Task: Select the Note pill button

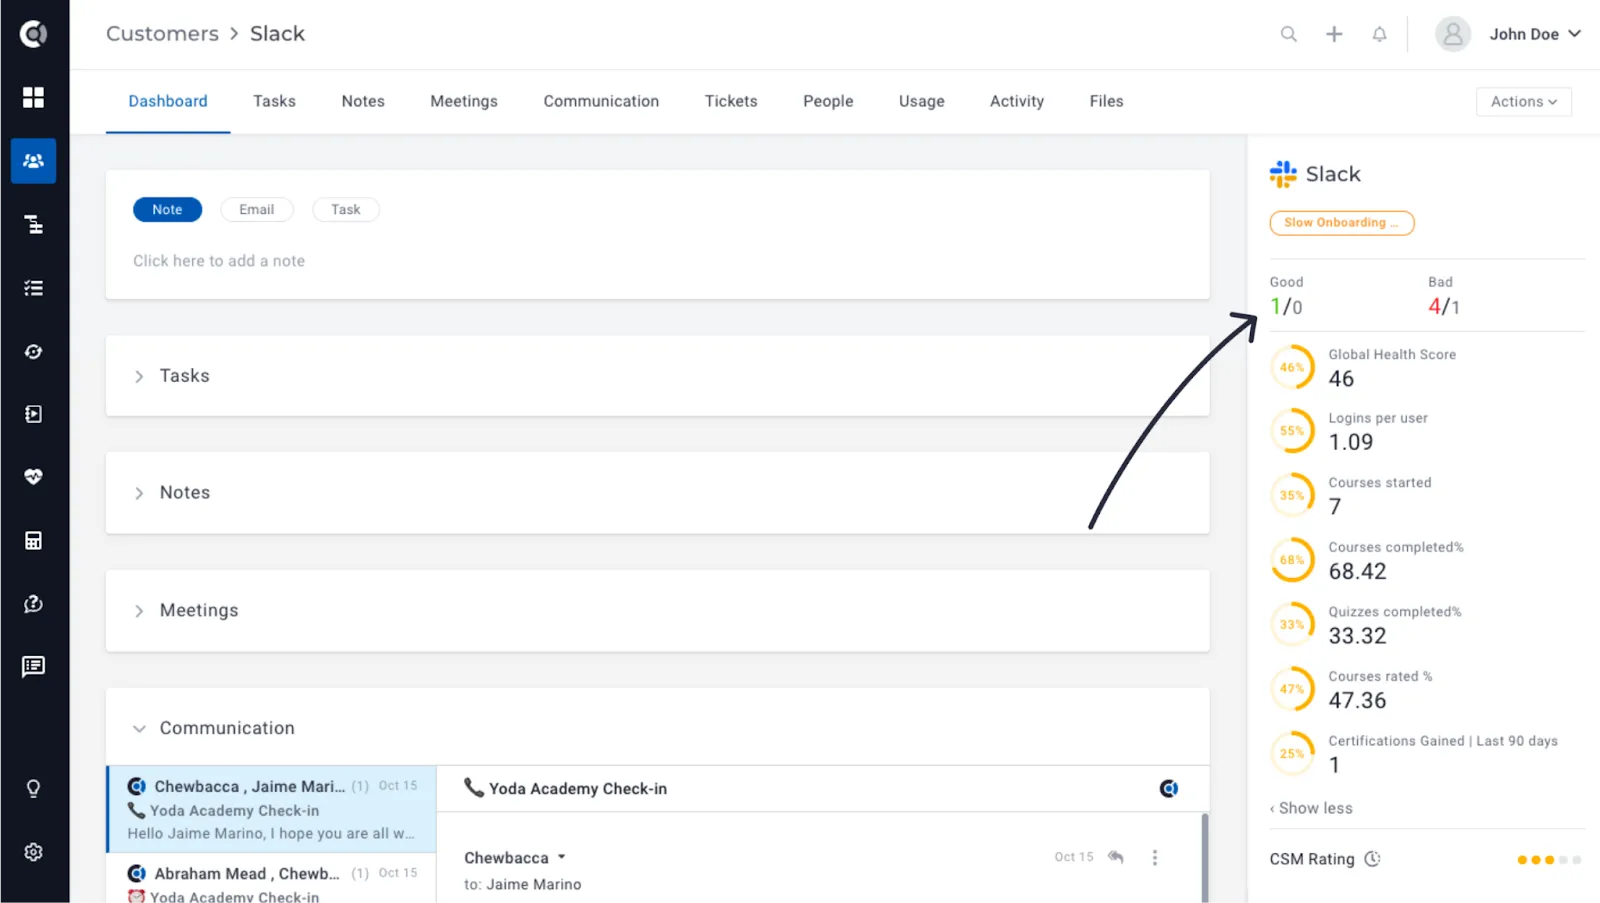Action: pos(167,209)
